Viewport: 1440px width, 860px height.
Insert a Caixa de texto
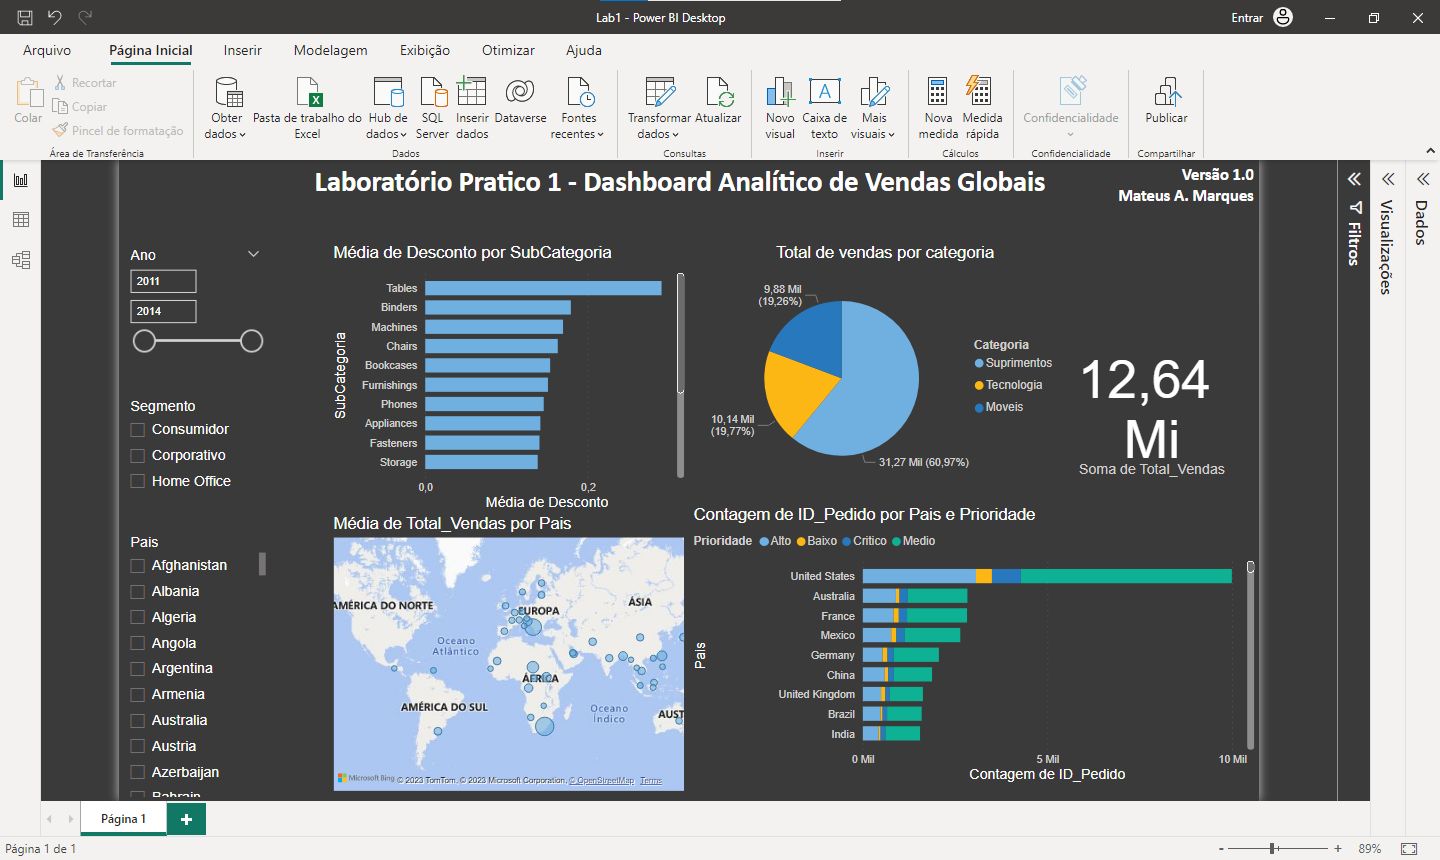coord(824,108)
